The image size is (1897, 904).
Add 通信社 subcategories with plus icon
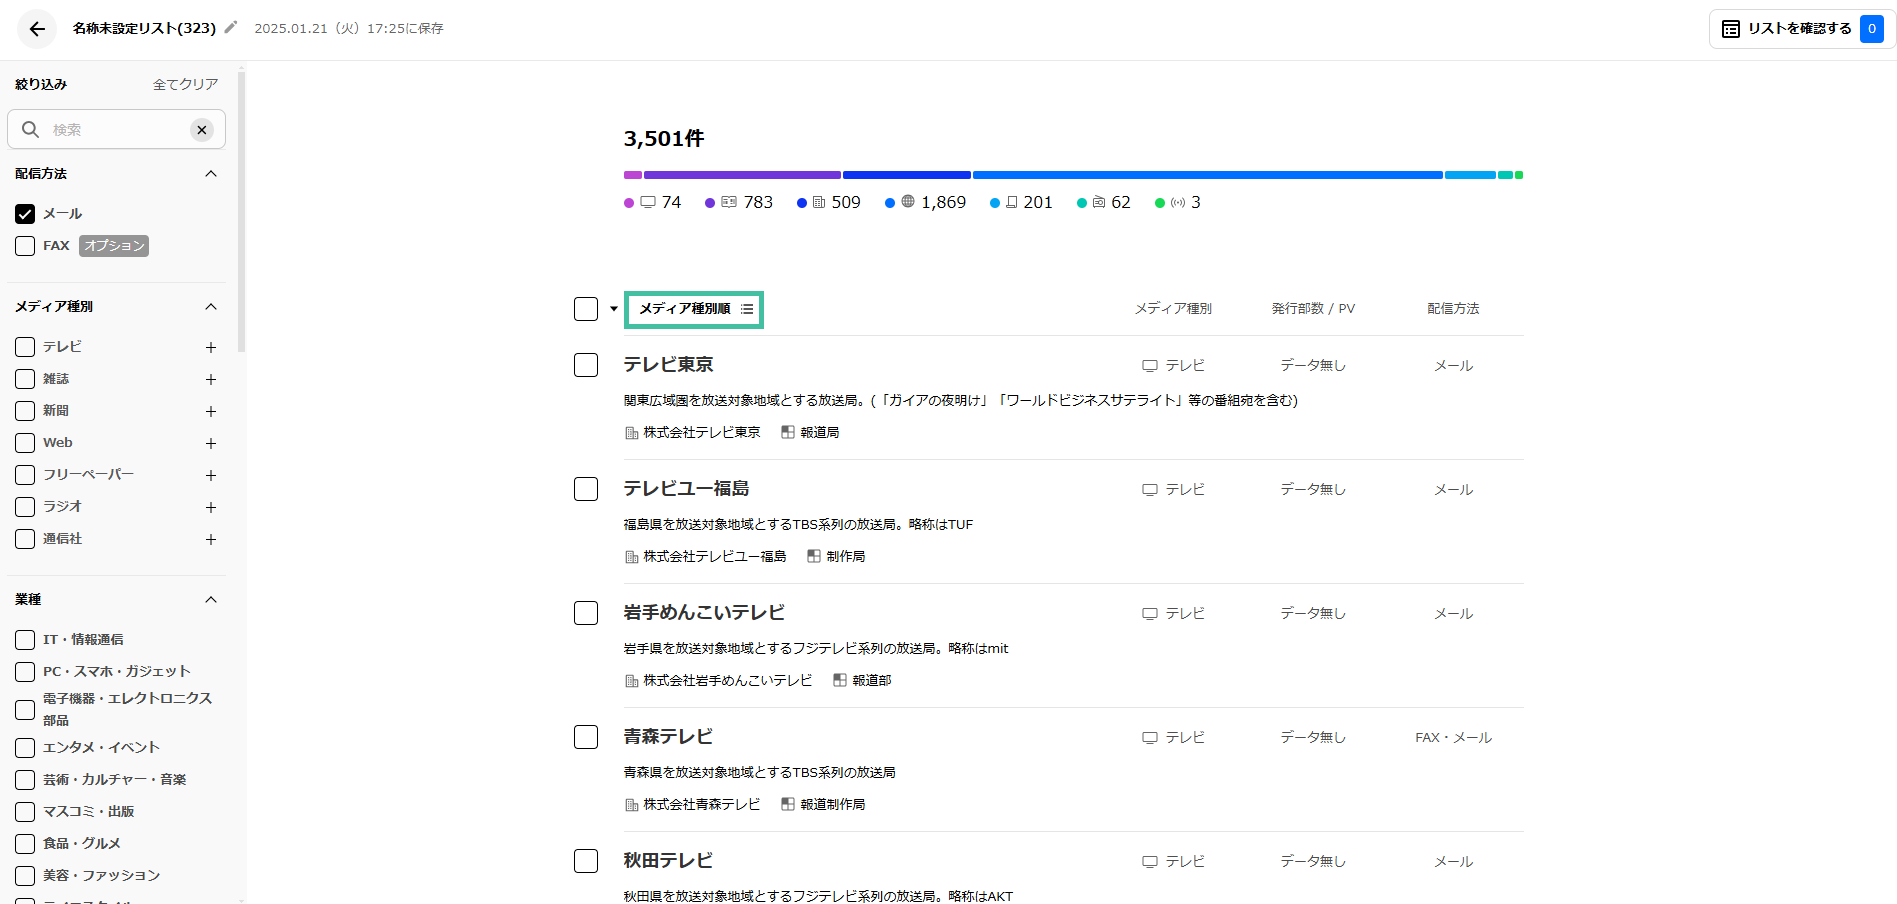(211, 539)
